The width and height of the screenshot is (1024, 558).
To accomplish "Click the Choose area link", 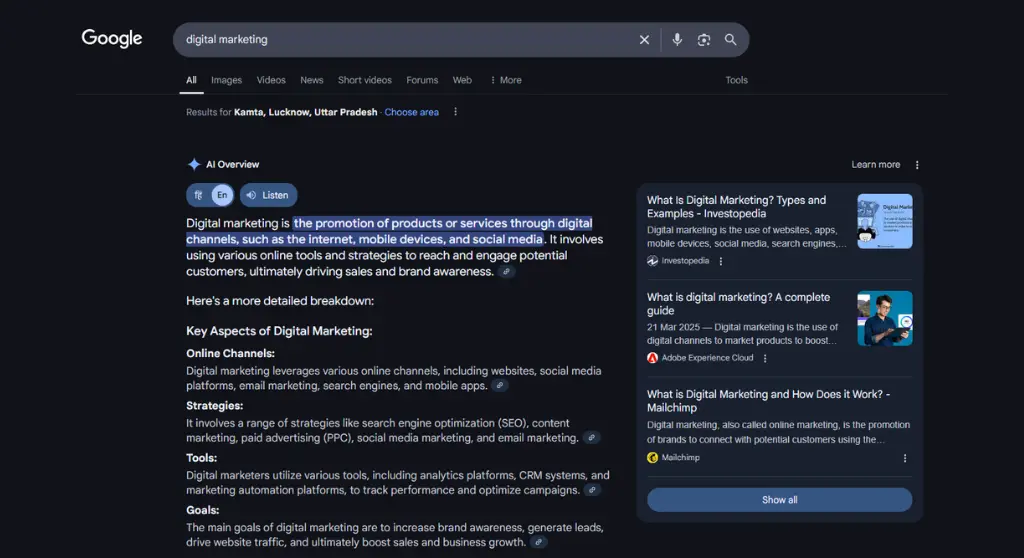I will coord(411,112).
